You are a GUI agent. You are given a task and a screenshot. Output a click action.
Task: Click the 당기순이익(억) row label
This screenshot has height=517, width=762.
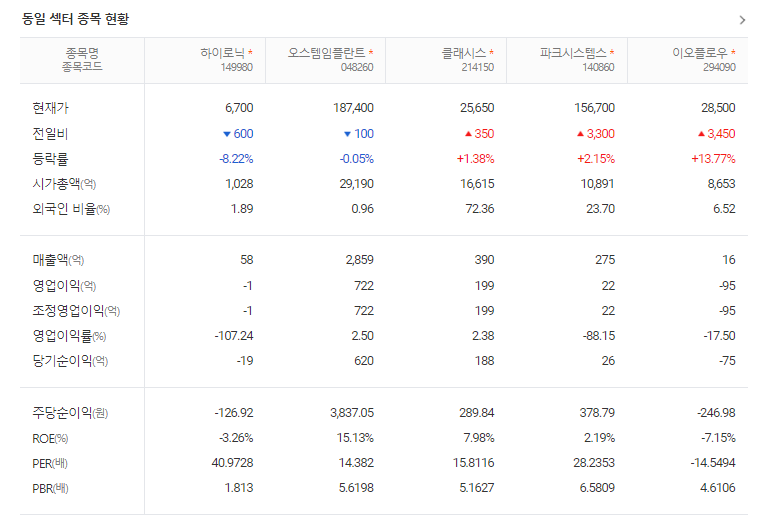click(70, 361)
